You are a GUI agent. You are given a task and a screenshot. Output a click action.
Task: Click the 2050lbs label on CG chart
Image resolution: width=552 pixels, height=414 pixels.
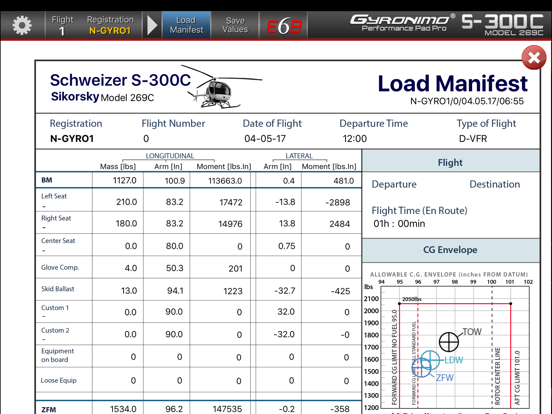tap(412, 299)
